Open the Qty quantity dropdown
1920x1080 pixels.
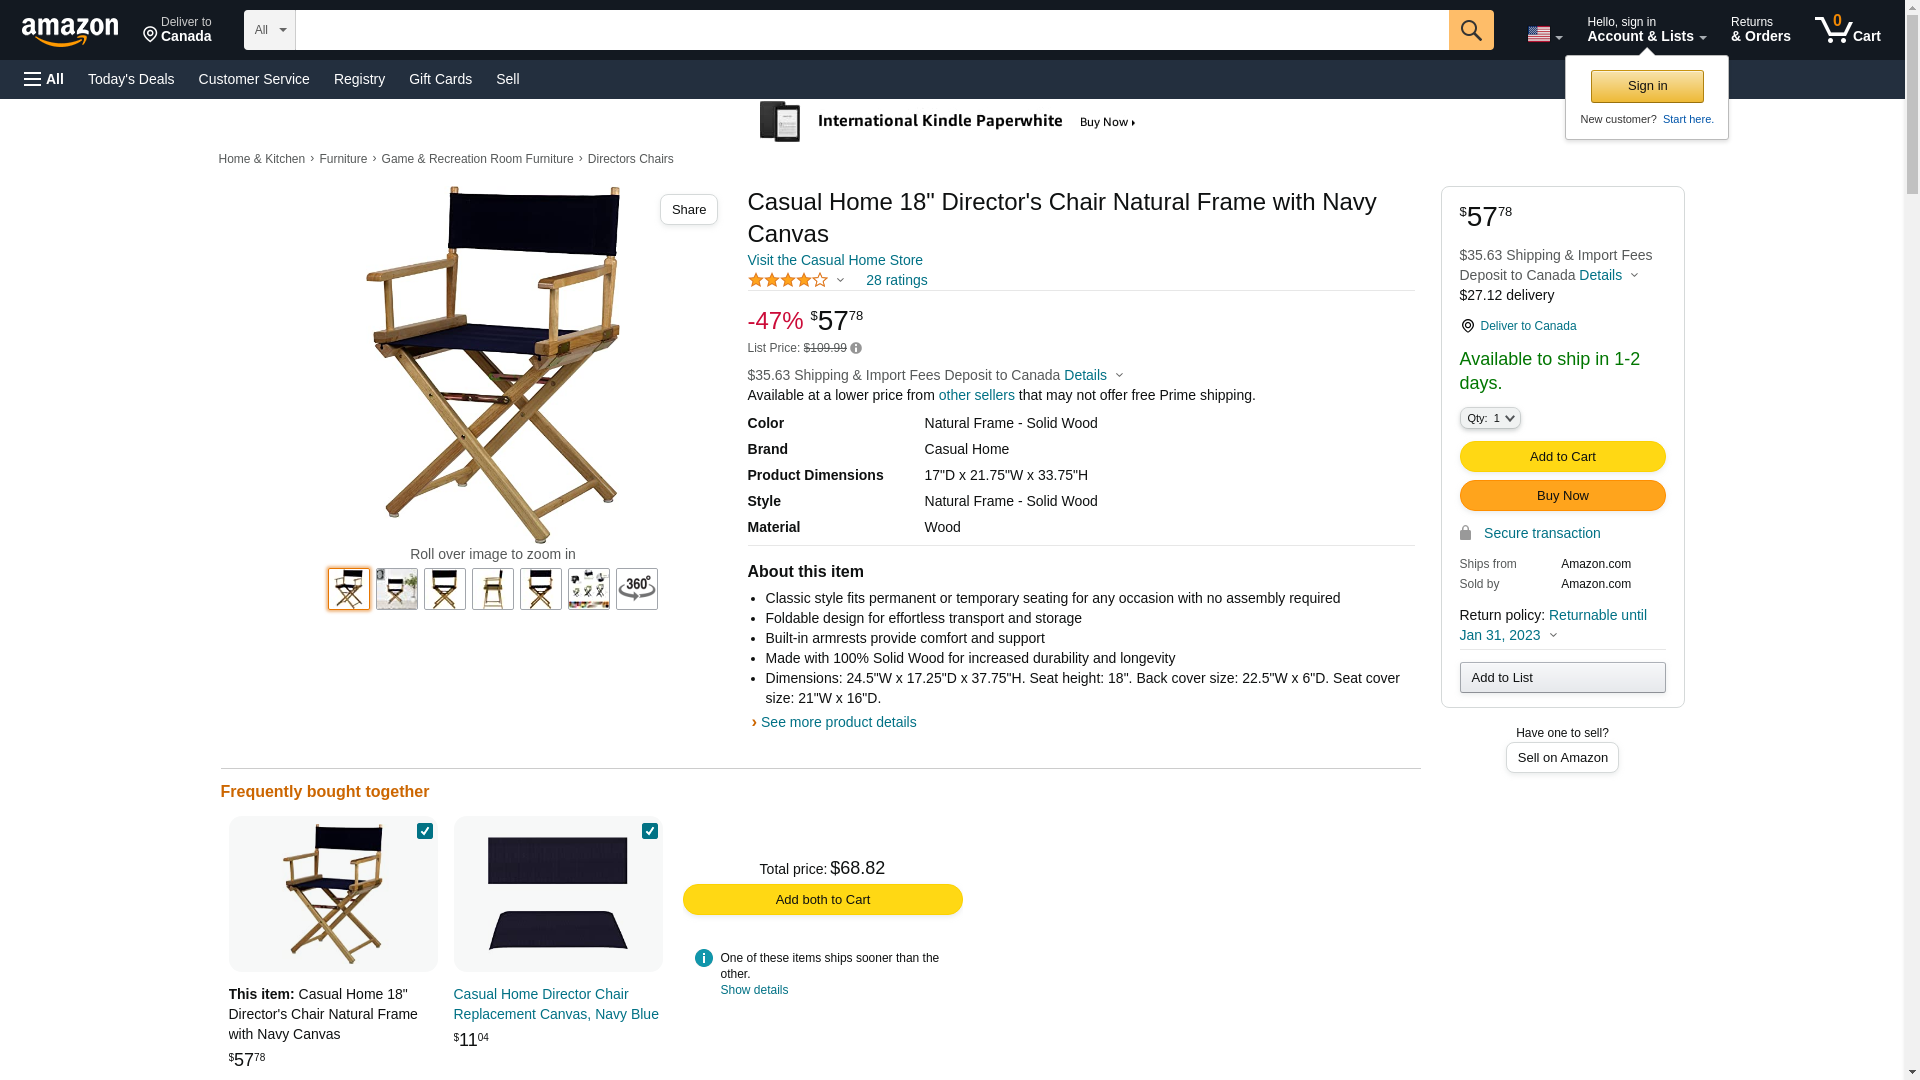pyautogui.click(x=1489, y=418)
